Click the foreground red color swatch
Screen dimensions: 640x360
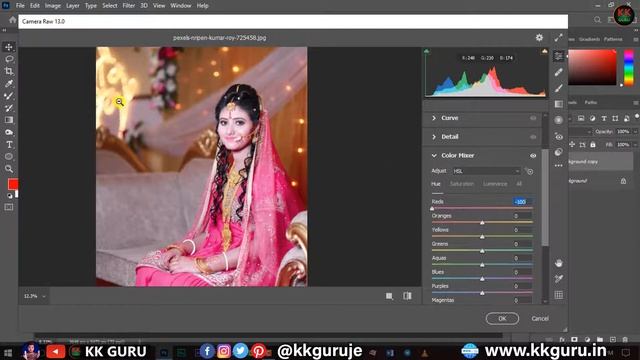pyautogui.click(x=13, y=184)
